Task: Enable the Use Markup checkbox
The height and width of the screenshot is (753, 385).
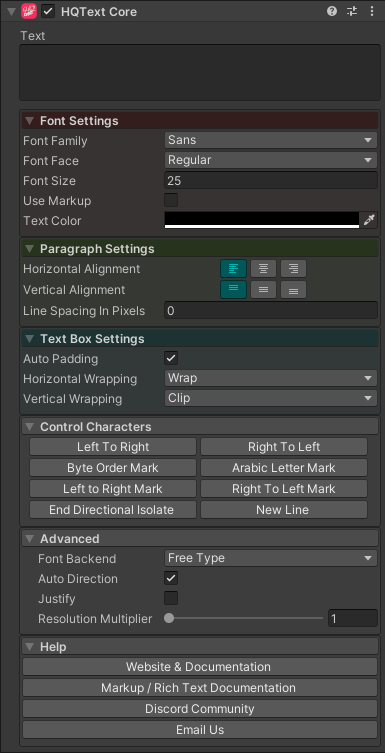Action: click(171, 200)
